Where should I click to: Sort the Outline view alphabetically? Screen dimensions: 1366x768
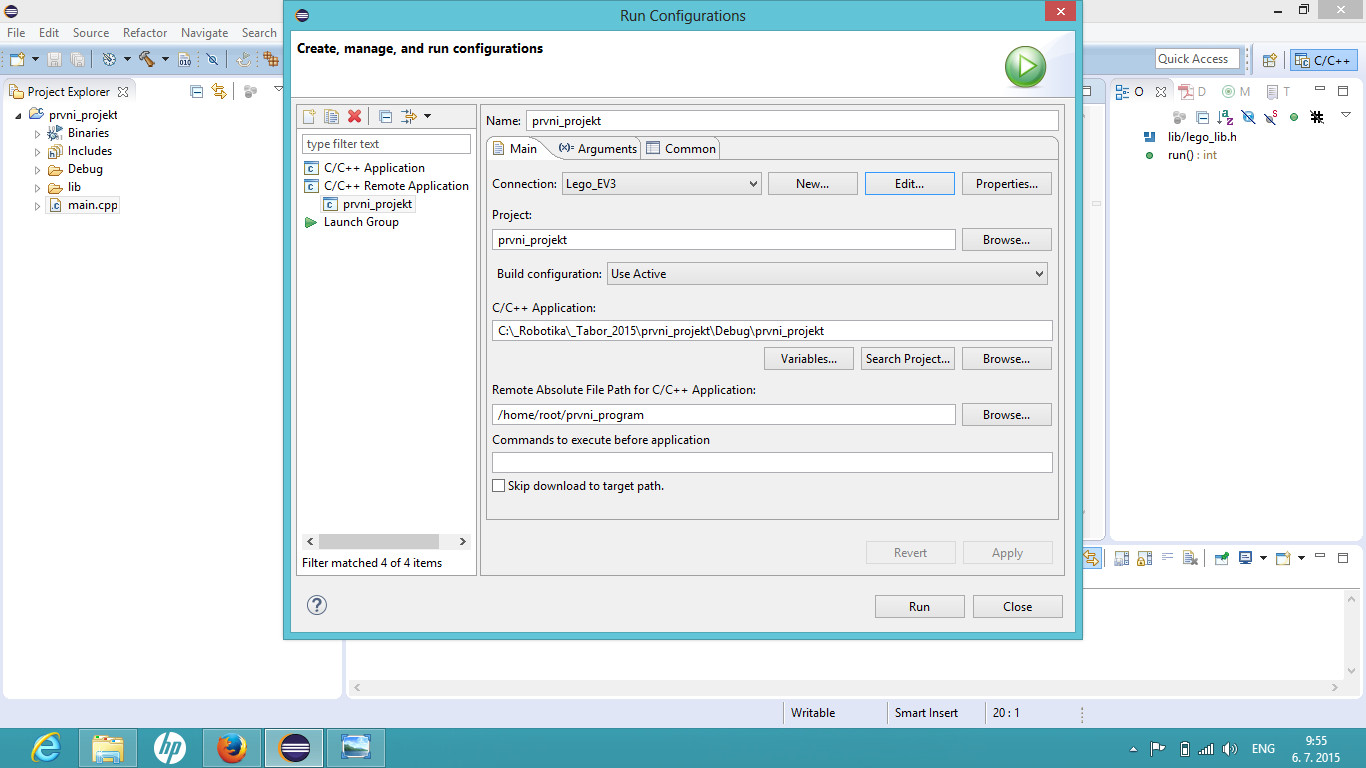1225,117
